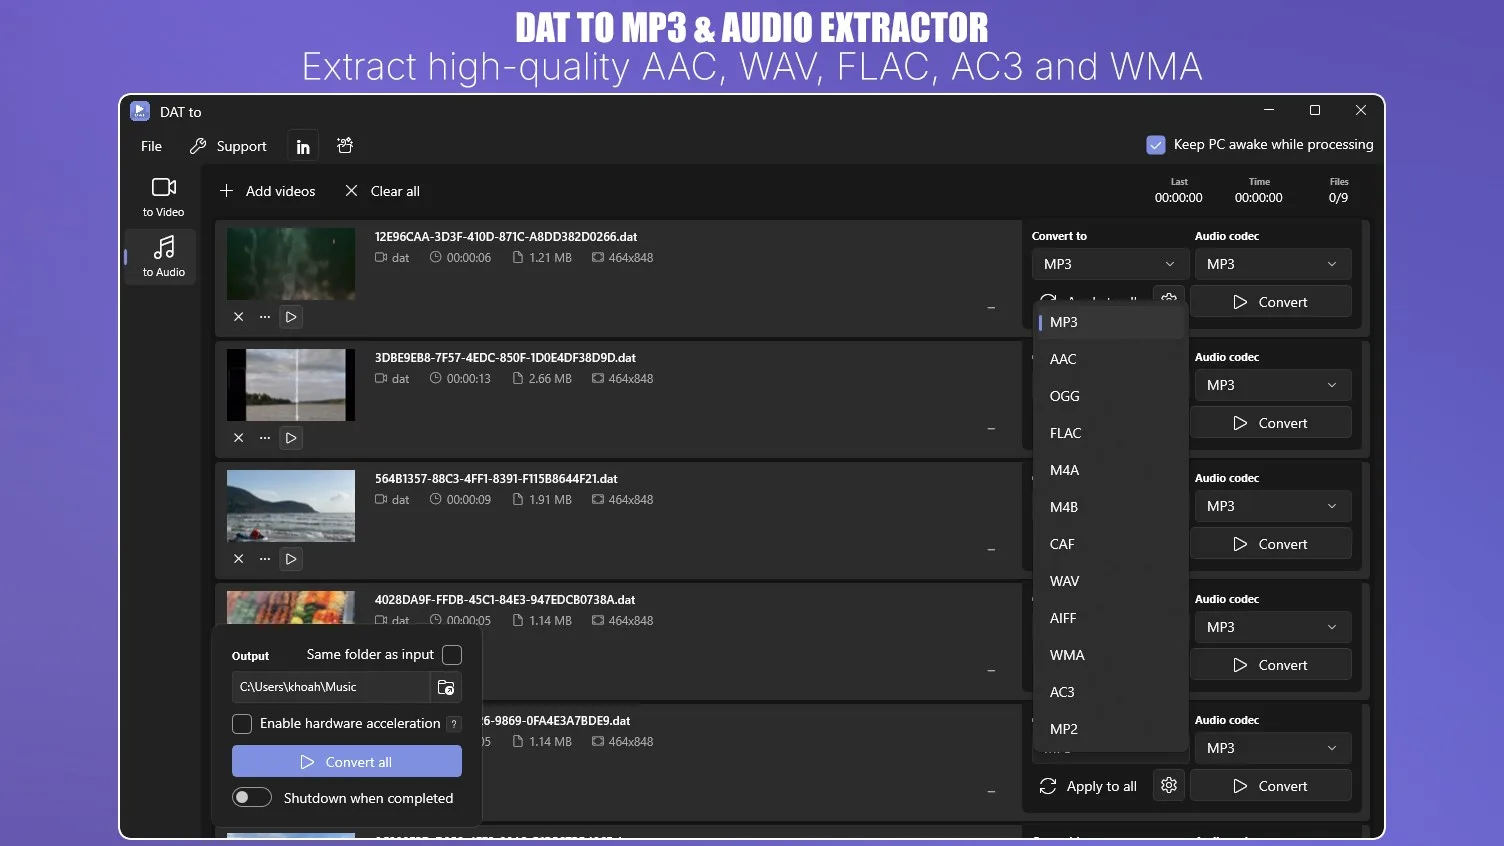Open more options for 12E96CAA file
Image resolution: width=1504 pixels, height=846 pixels.
(x=265, y=317)
